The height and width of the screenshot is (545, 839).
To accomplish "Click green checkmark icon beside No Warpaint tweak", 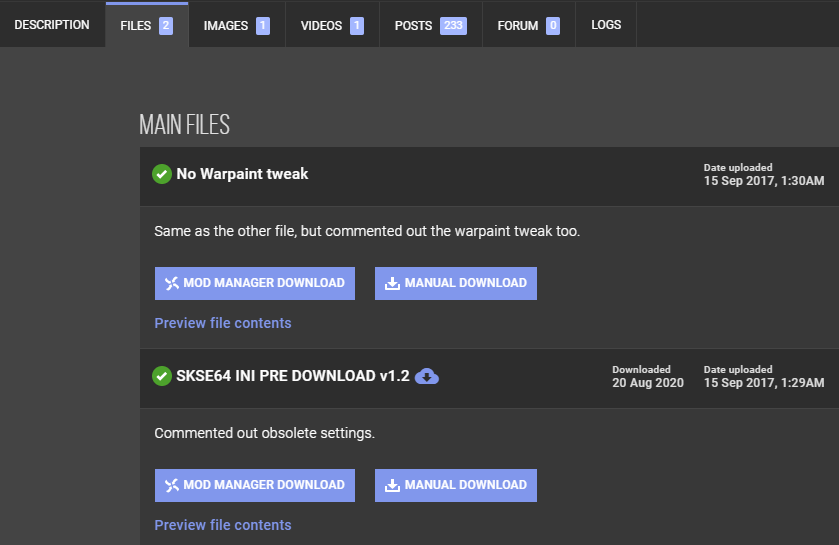I will coord(162,174).
